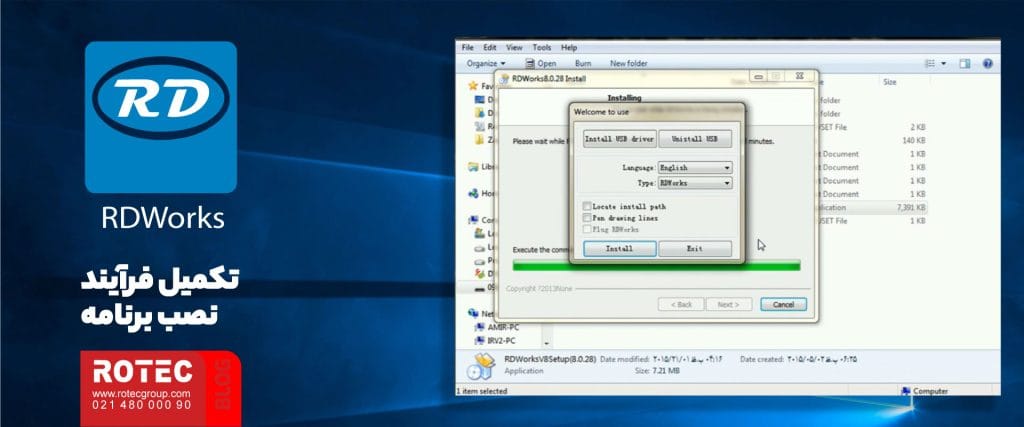Click the Open toolbar item's icon
This screenshot has height=427, width=1024.
pyautogui.click(x=530, y=63)
